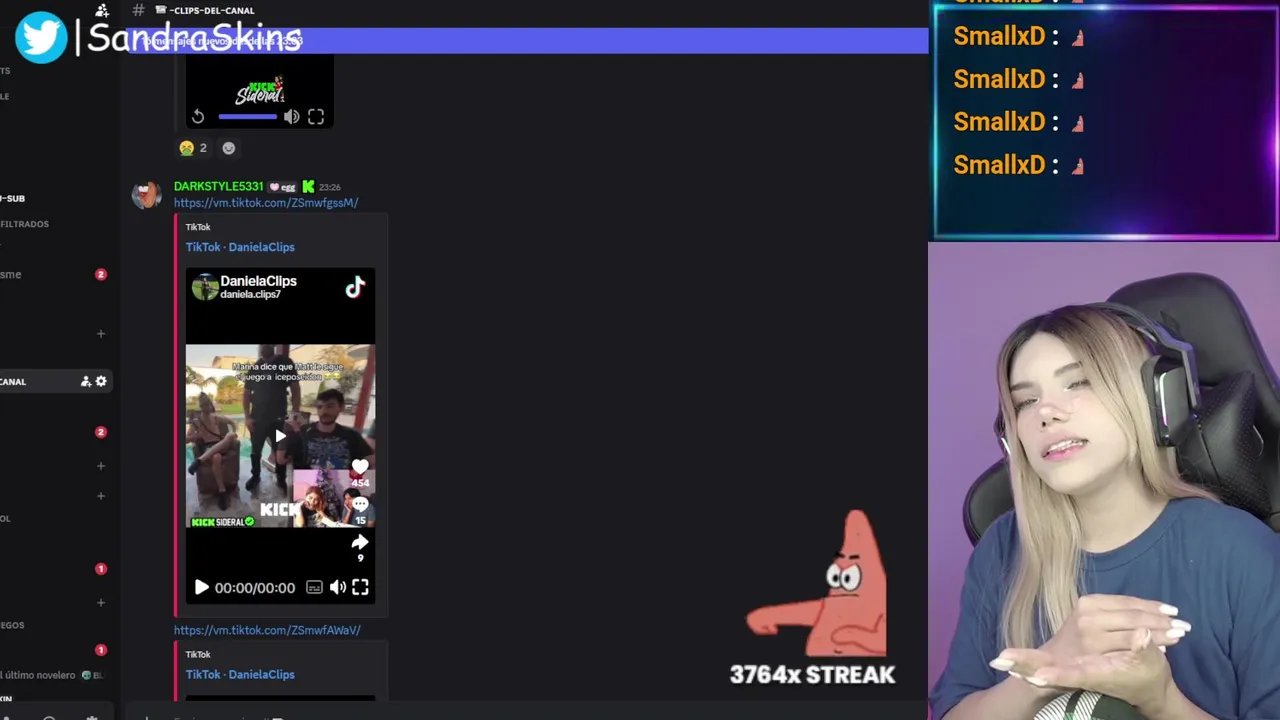Click the DanielaClips name in the video header

[x=259, y=281]
